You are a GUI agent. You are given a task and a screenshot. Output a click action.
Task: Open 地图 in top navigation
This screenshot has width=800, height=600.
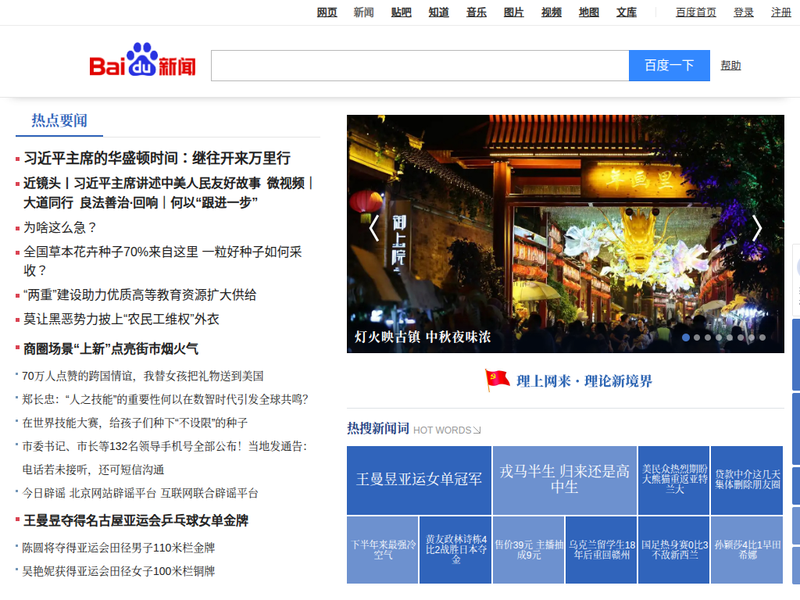[589, 12]
